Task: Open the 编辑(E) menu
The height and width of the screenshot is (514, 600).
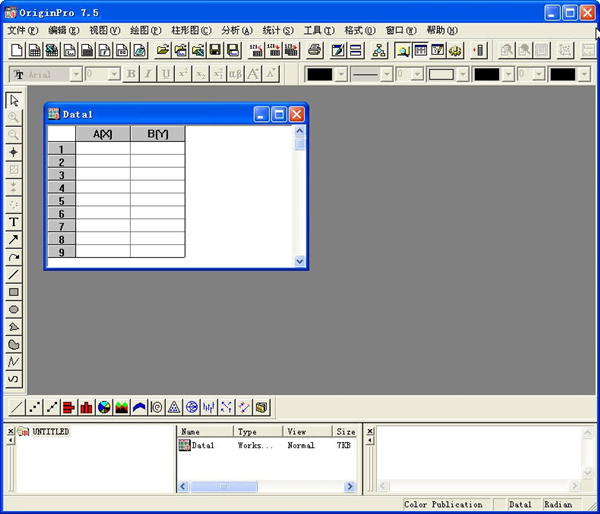Action: 64,30
